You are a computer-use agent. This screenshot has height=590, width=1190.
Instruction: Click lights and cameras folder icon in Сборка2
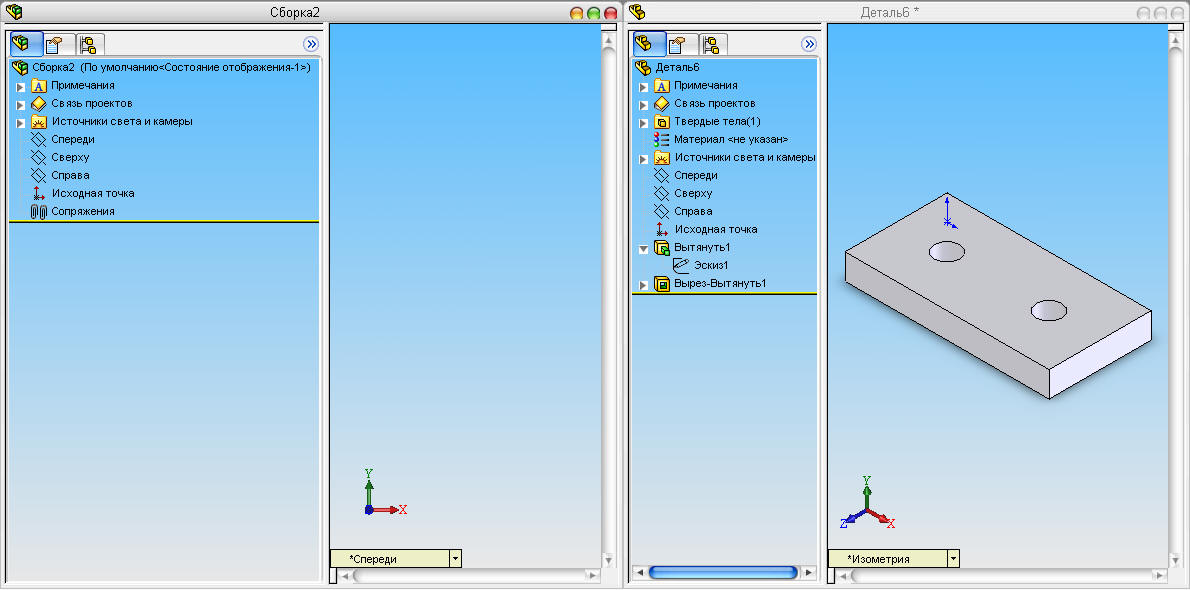(39, 121)
